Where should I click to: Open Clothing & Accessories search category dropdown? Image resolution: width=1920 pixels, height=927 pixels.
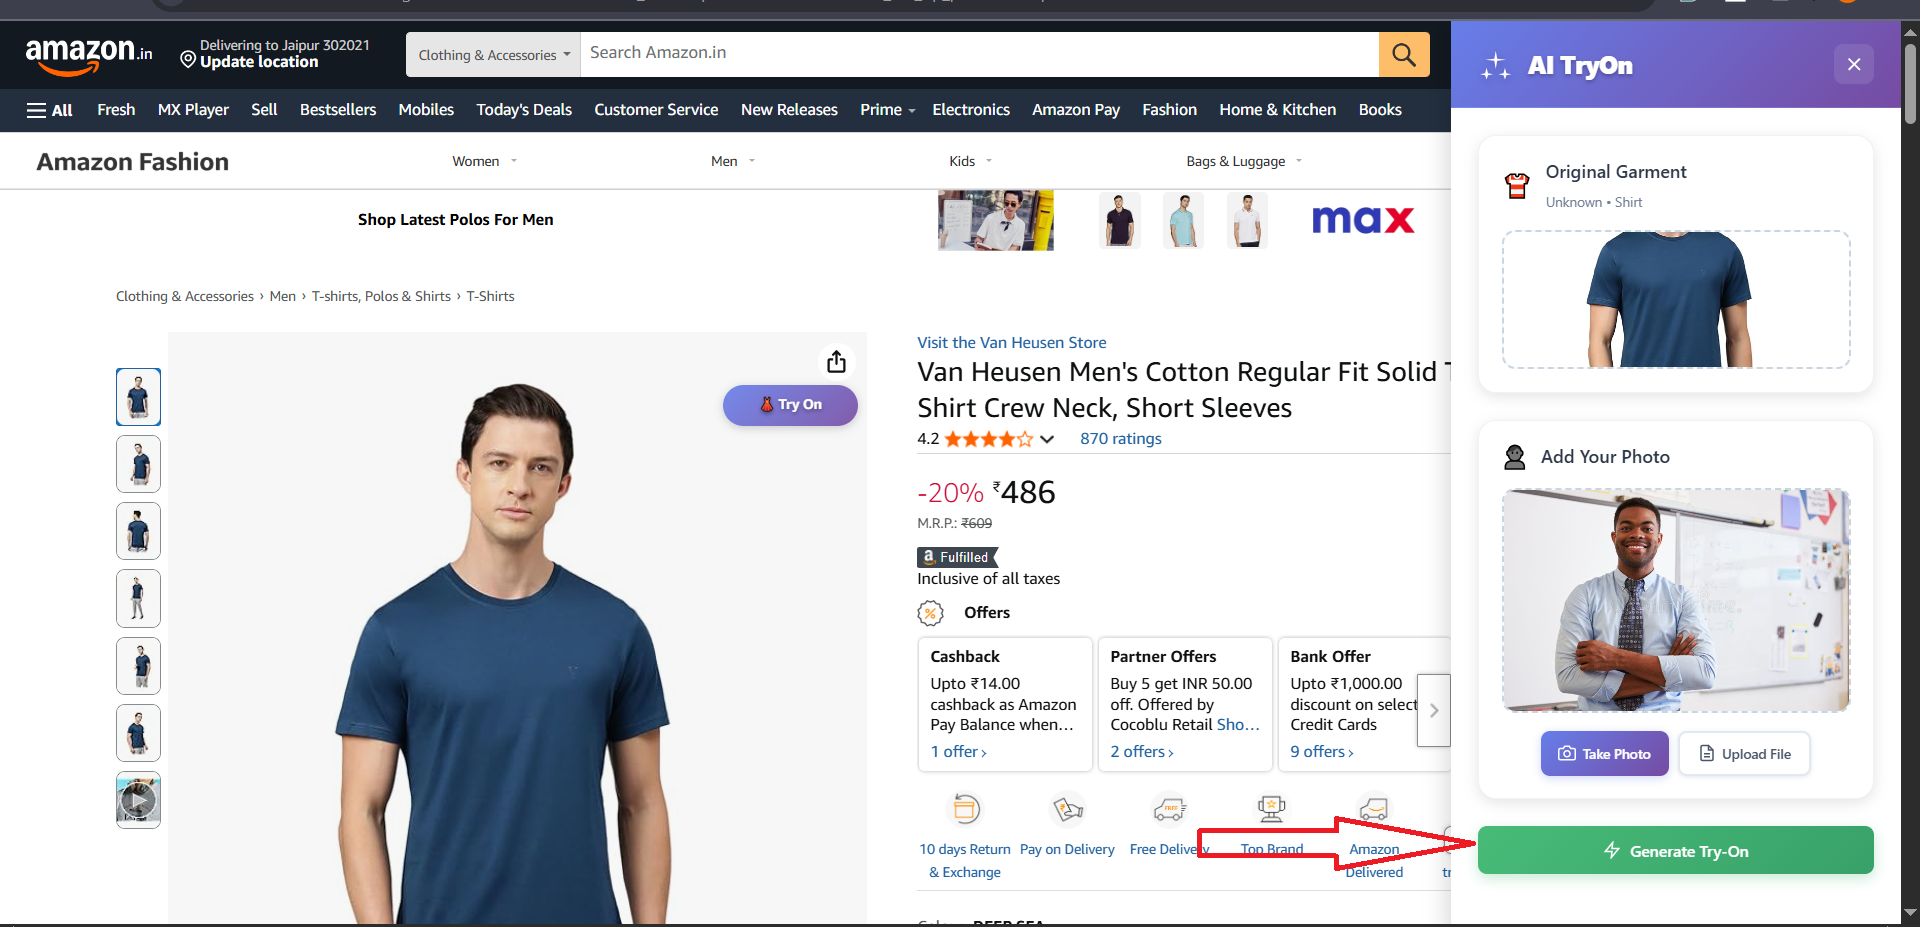[x=493, y=55]
